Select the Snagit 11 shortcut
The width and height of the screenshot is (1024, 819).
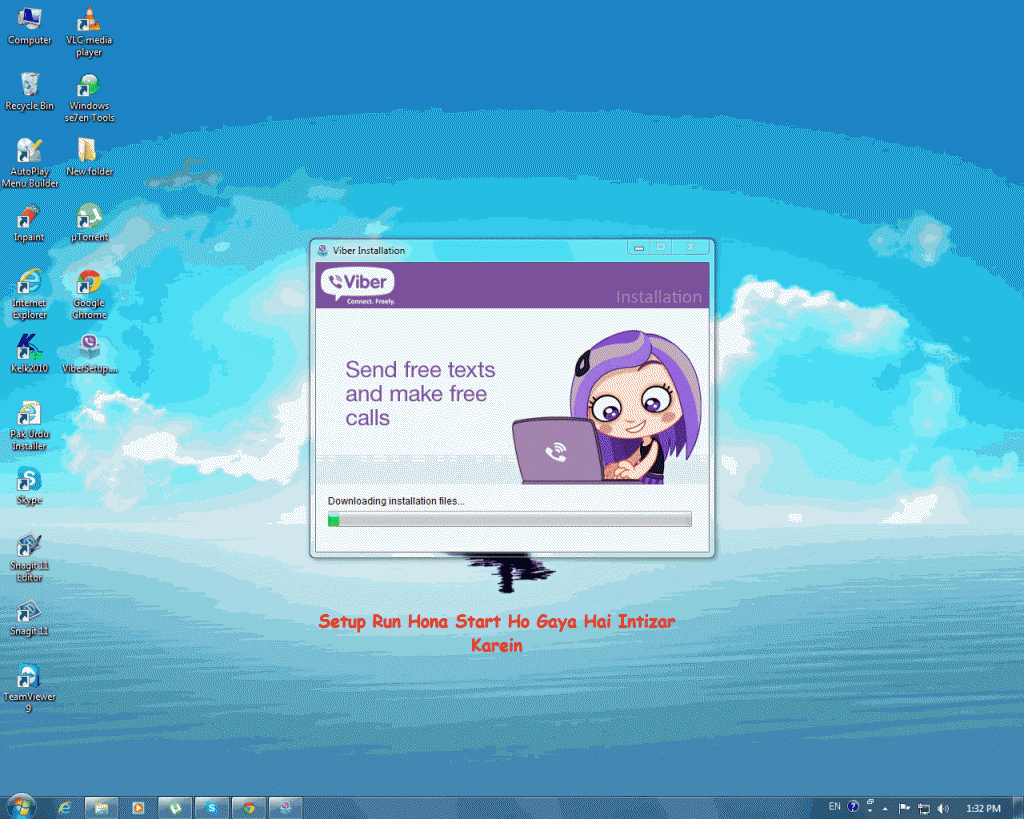pyautogui.click(x=29, y=618)
